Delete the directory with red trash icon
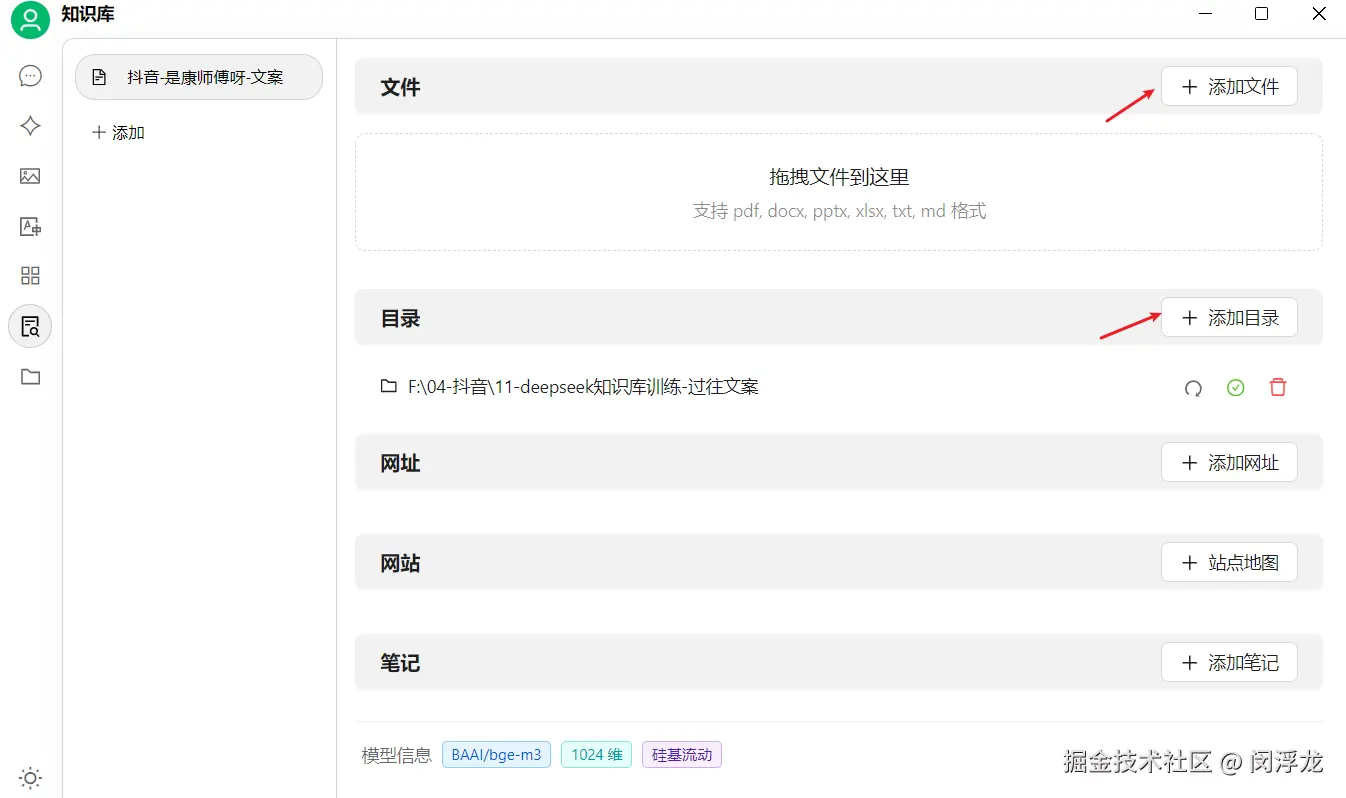The image size is (1346, 798). pyautogui.click(x=1278, y=388)
